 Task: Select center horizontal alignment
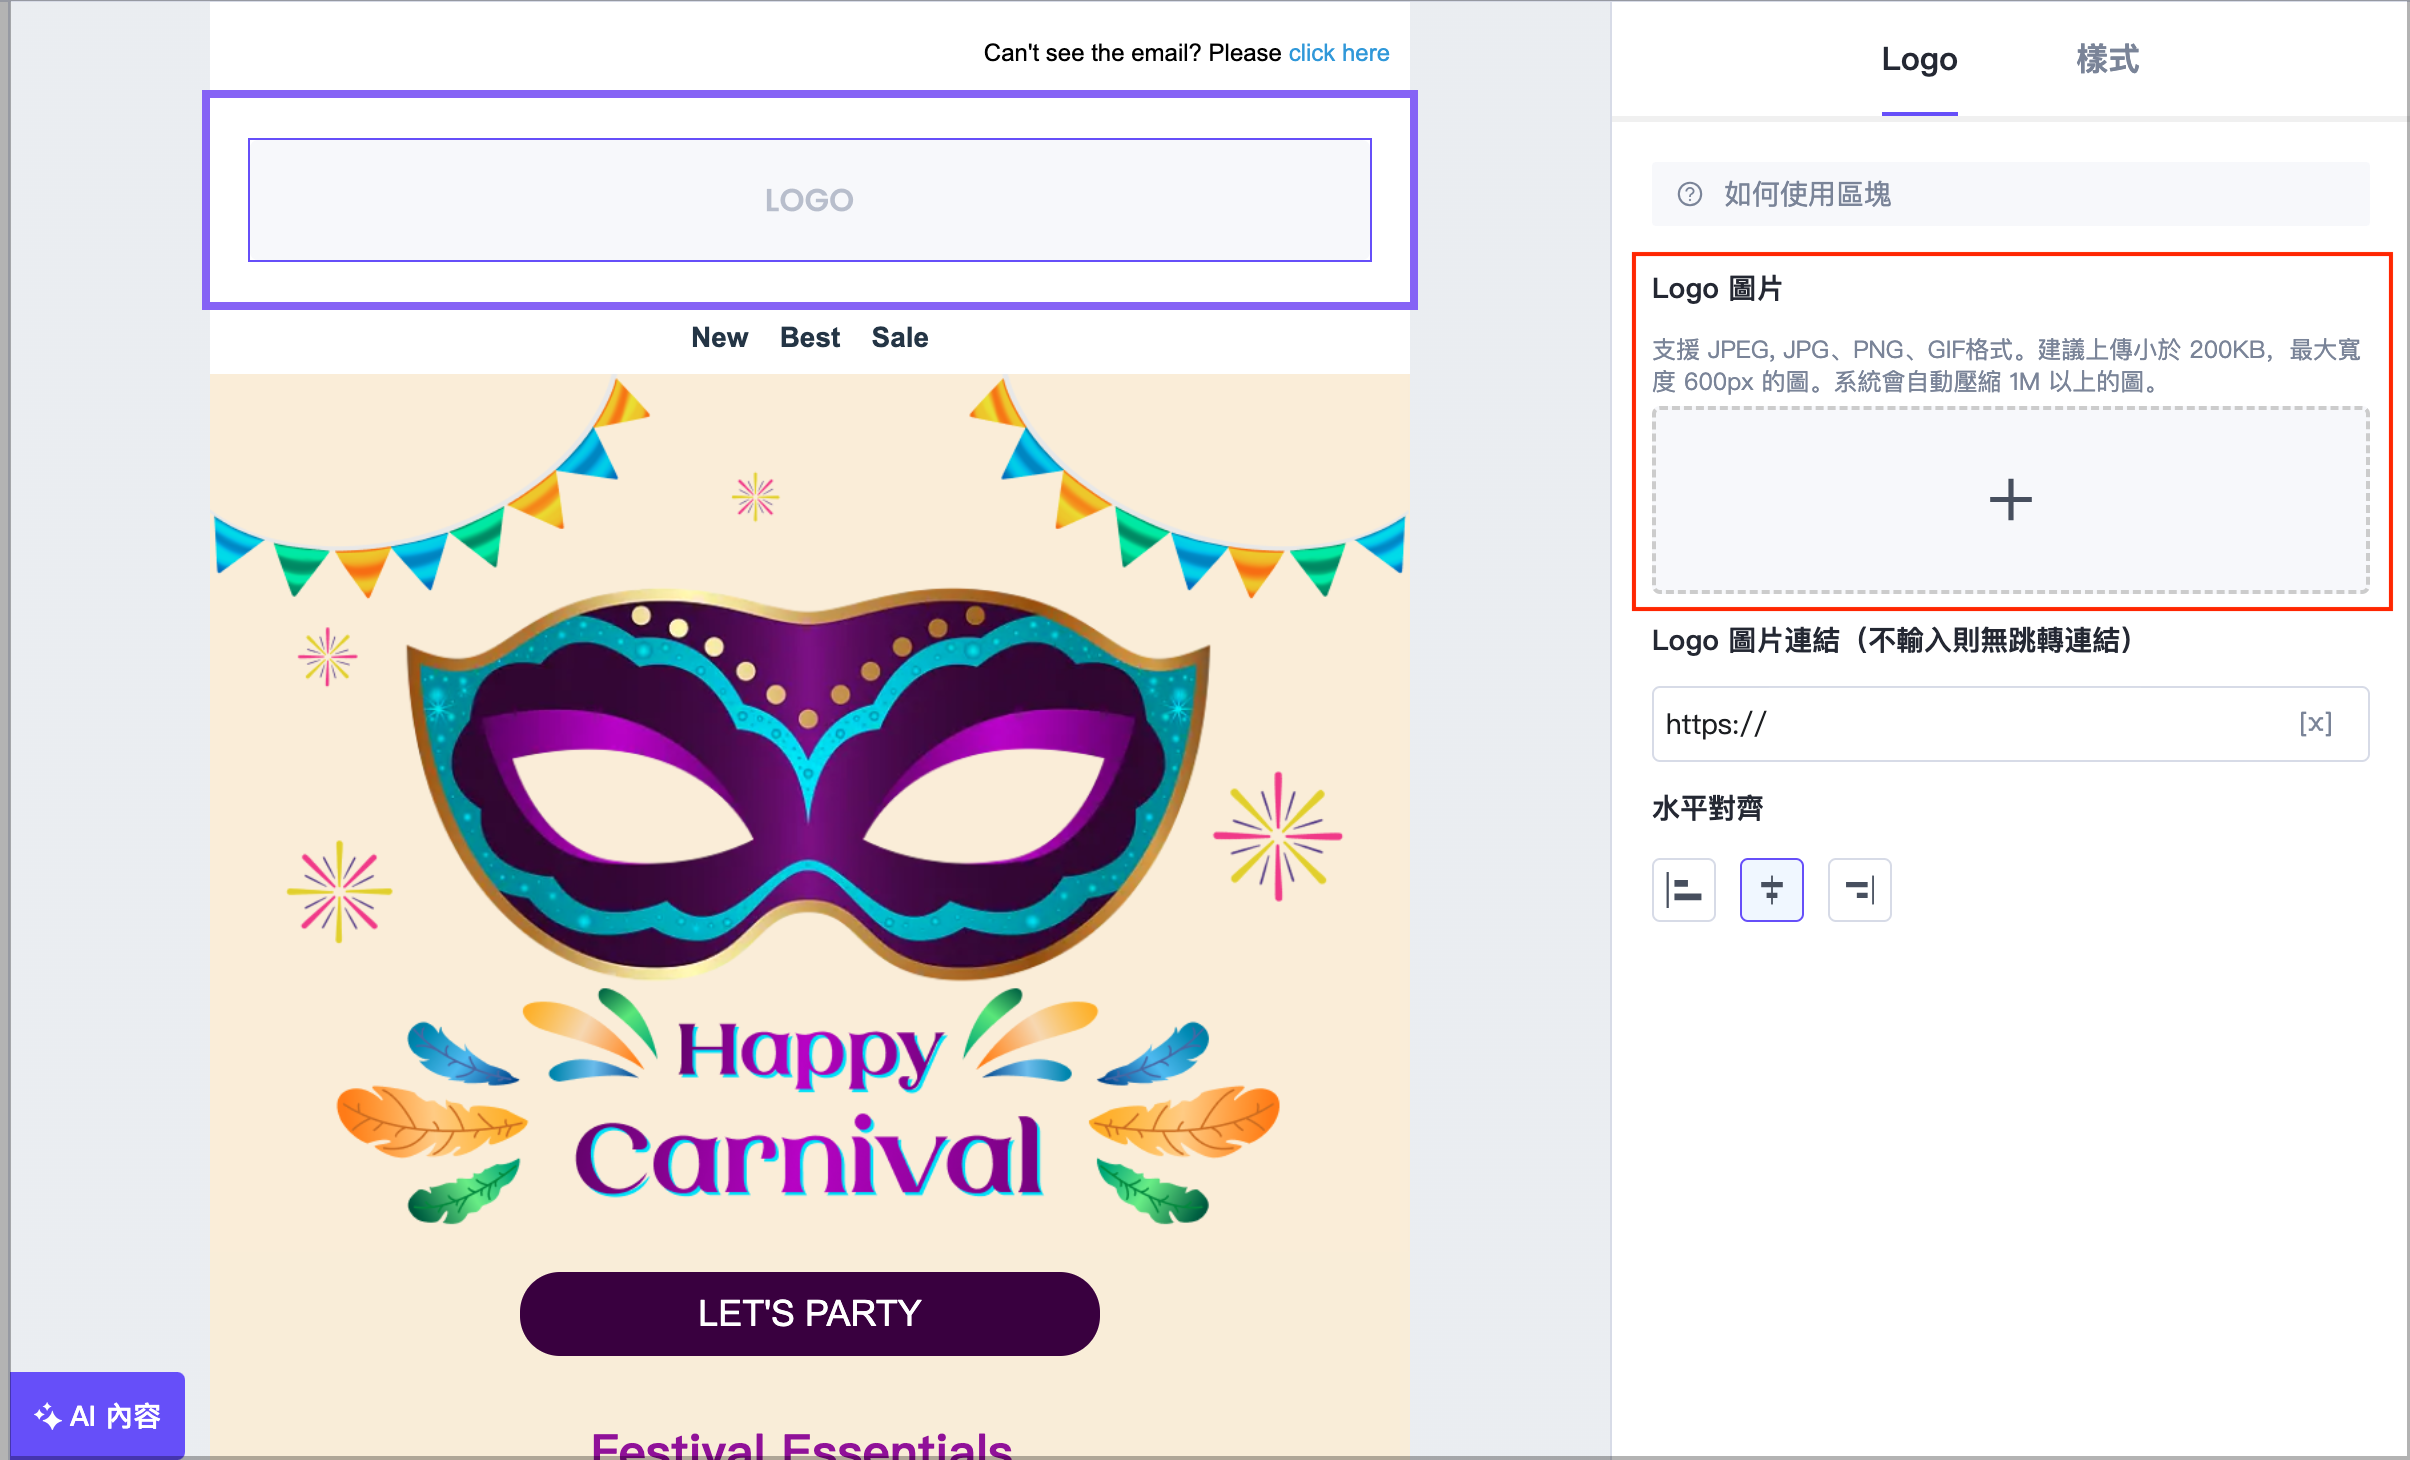click(x=1771, y=889)
